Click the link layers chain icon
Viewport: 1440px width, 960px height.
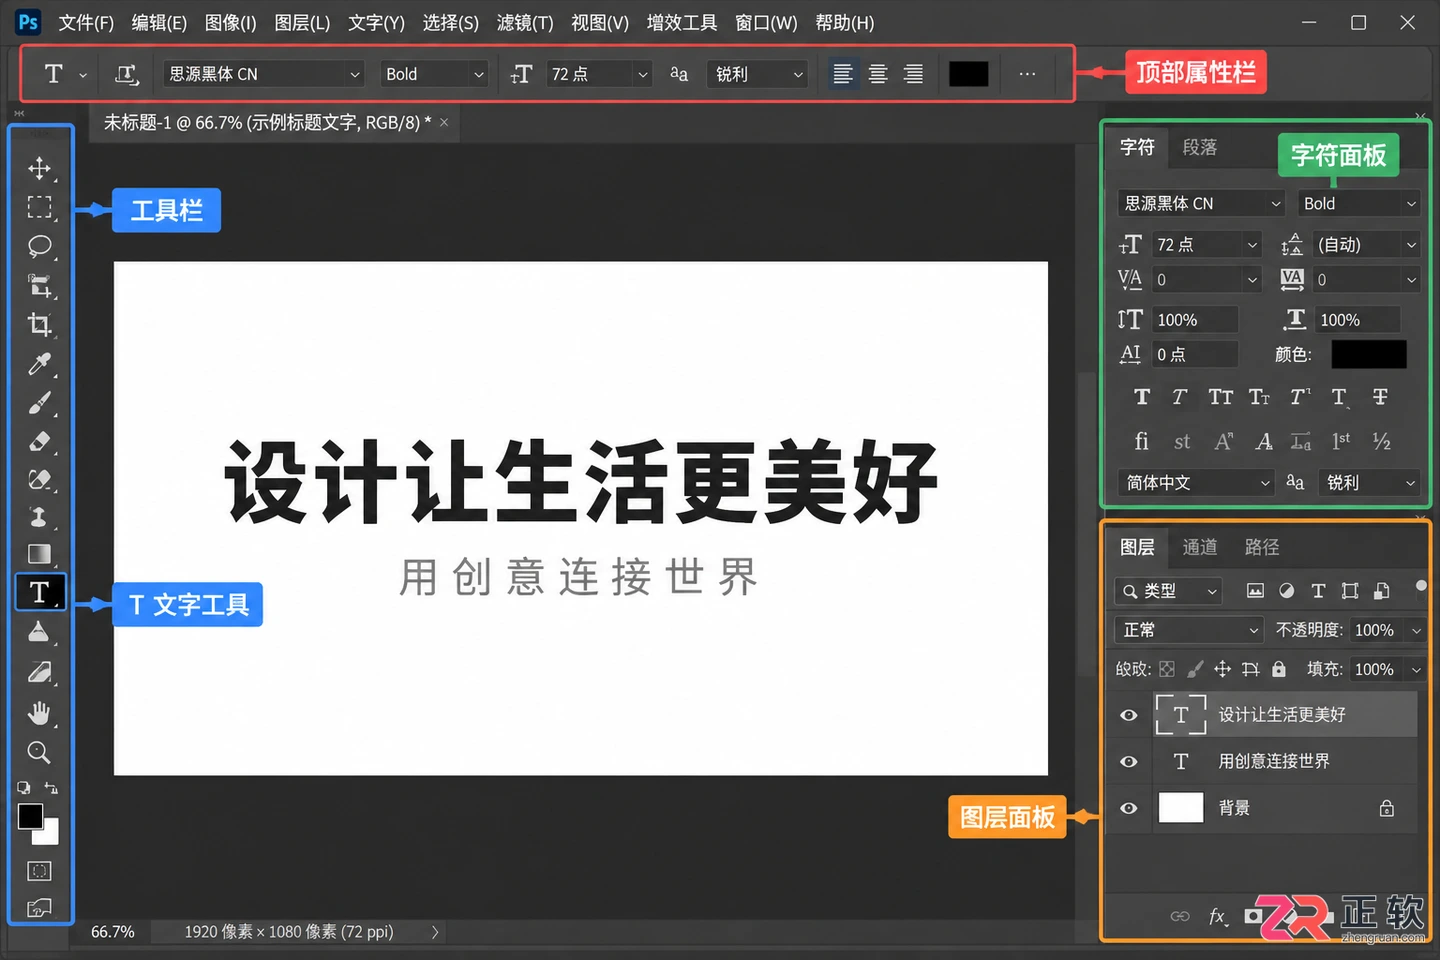pos(1180,916)
